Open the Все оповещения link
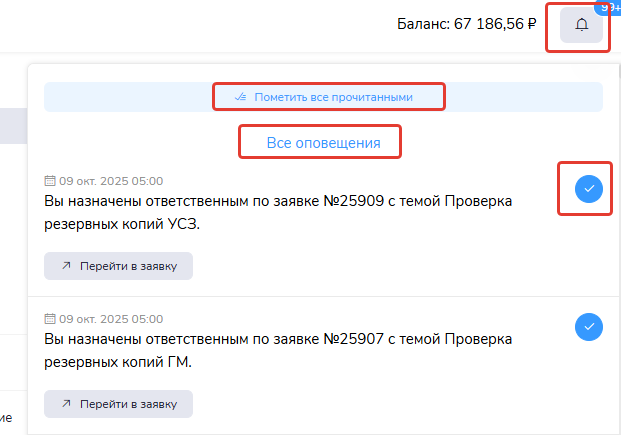 pos(323,143)
